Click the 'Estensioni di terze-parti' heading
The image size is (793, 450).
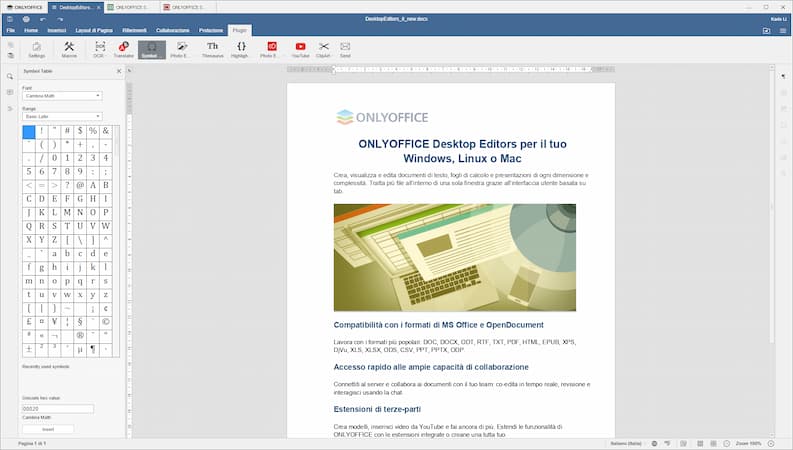(377, 409)
